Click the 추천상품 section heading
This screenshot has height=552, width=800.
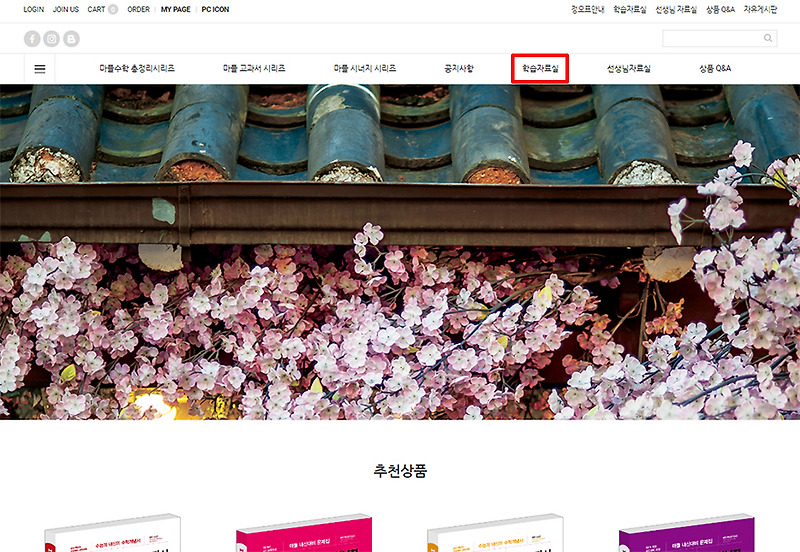click(x=400, y=470)
